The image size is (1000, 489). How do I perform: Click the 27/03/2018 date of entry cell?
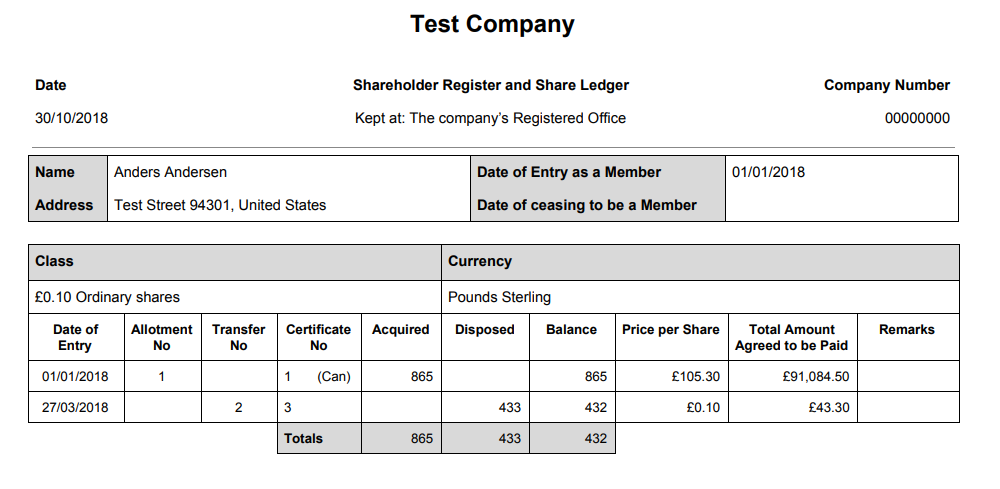pyautogui.click(x=76, y=407)
